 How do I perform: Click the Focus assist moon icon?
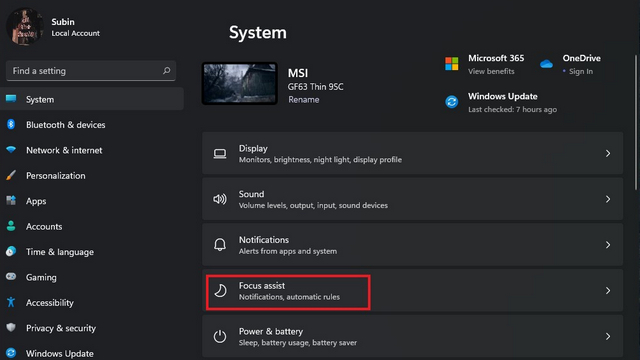tap(220, 291)
